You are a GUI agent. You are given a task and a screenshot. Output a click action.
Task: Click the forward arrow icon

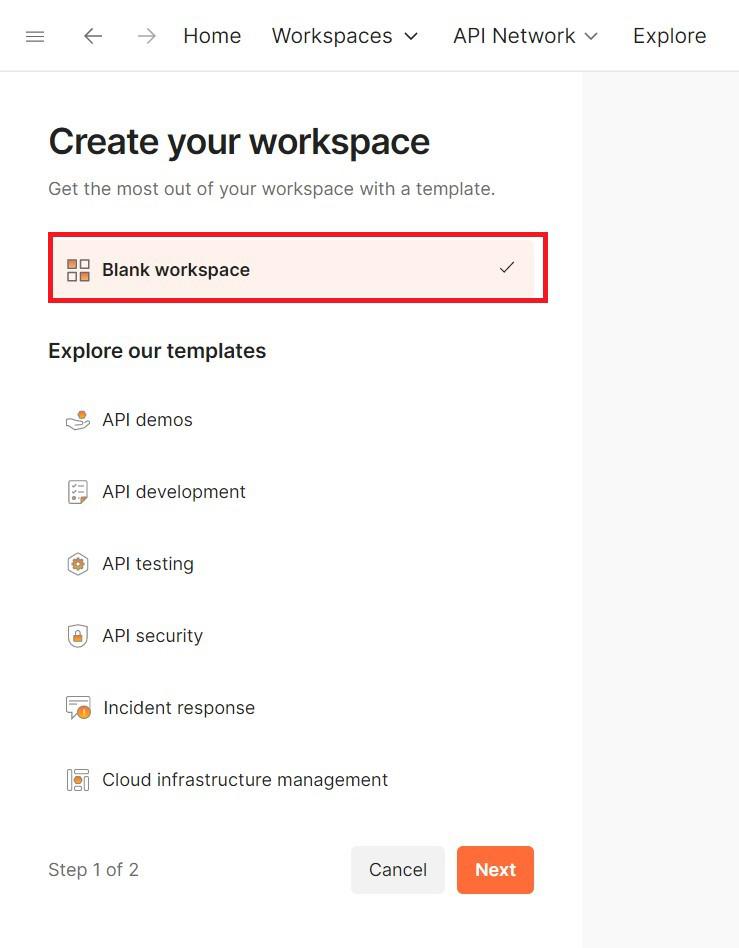[x=147, y=36]
